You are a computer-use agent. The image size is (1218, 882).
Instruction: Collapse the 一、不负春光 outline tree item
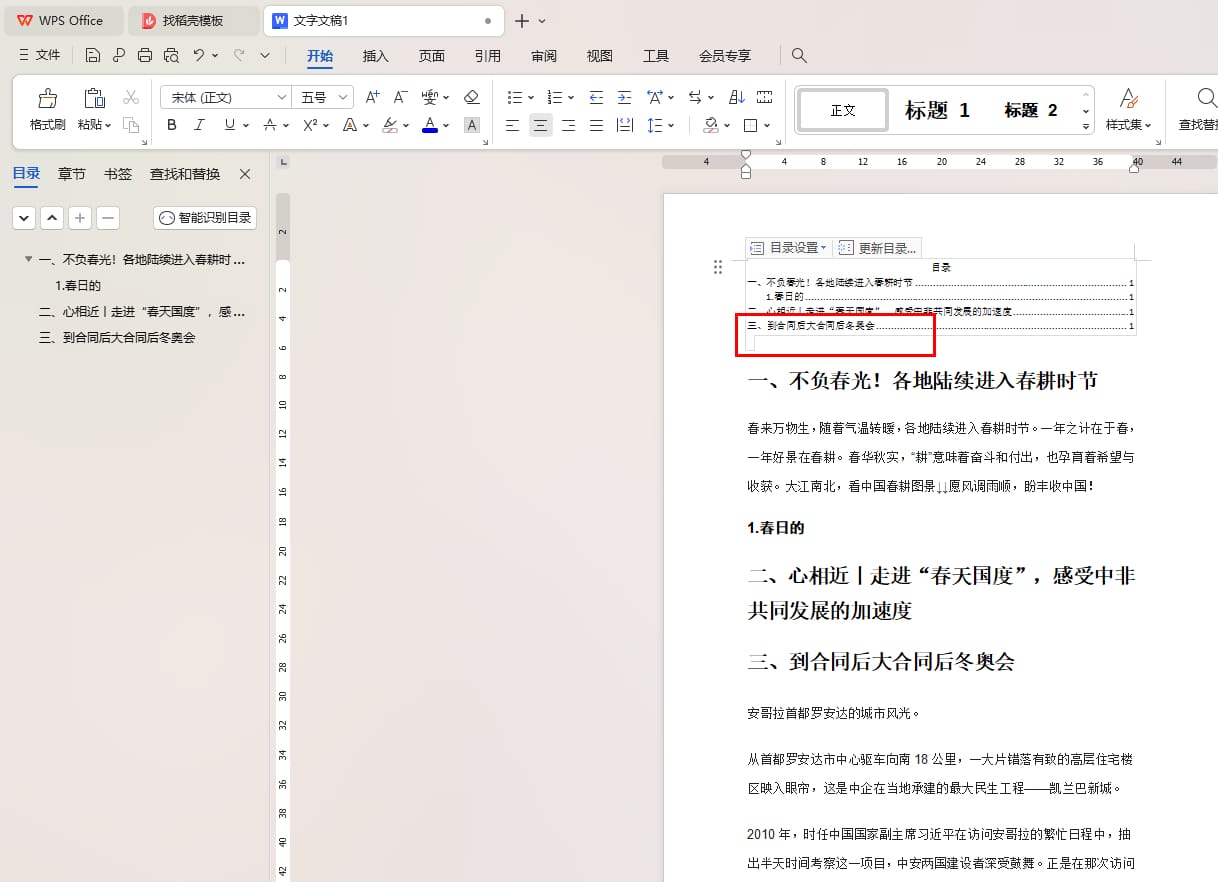pos(28,259)
